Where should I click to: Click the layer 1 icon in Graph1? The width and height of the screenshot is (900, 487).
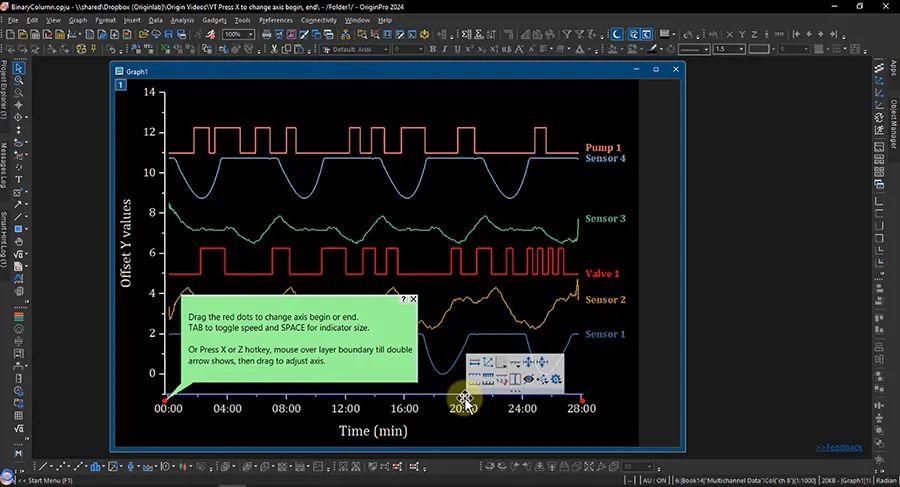[120, 86]
